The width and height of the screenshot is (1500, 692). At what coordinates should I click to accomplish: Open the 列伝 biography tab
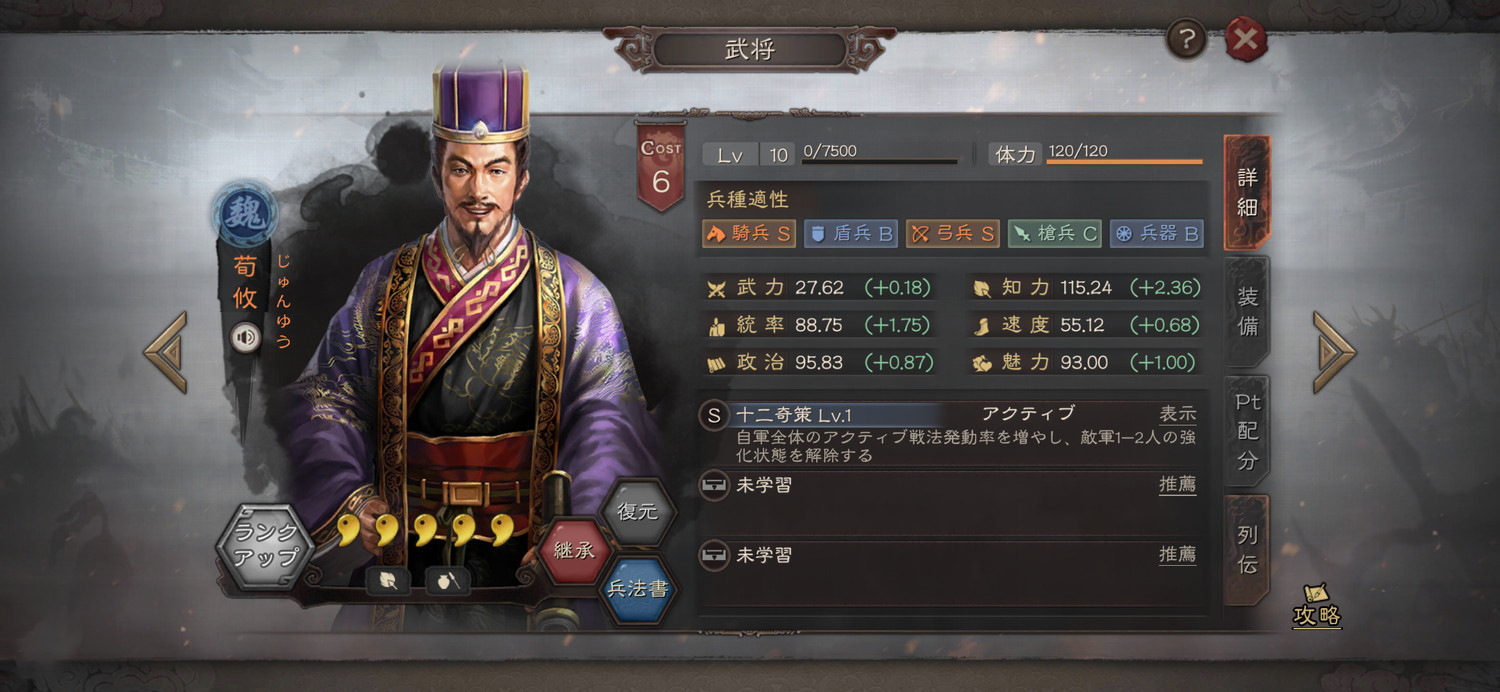point(1247,550)
